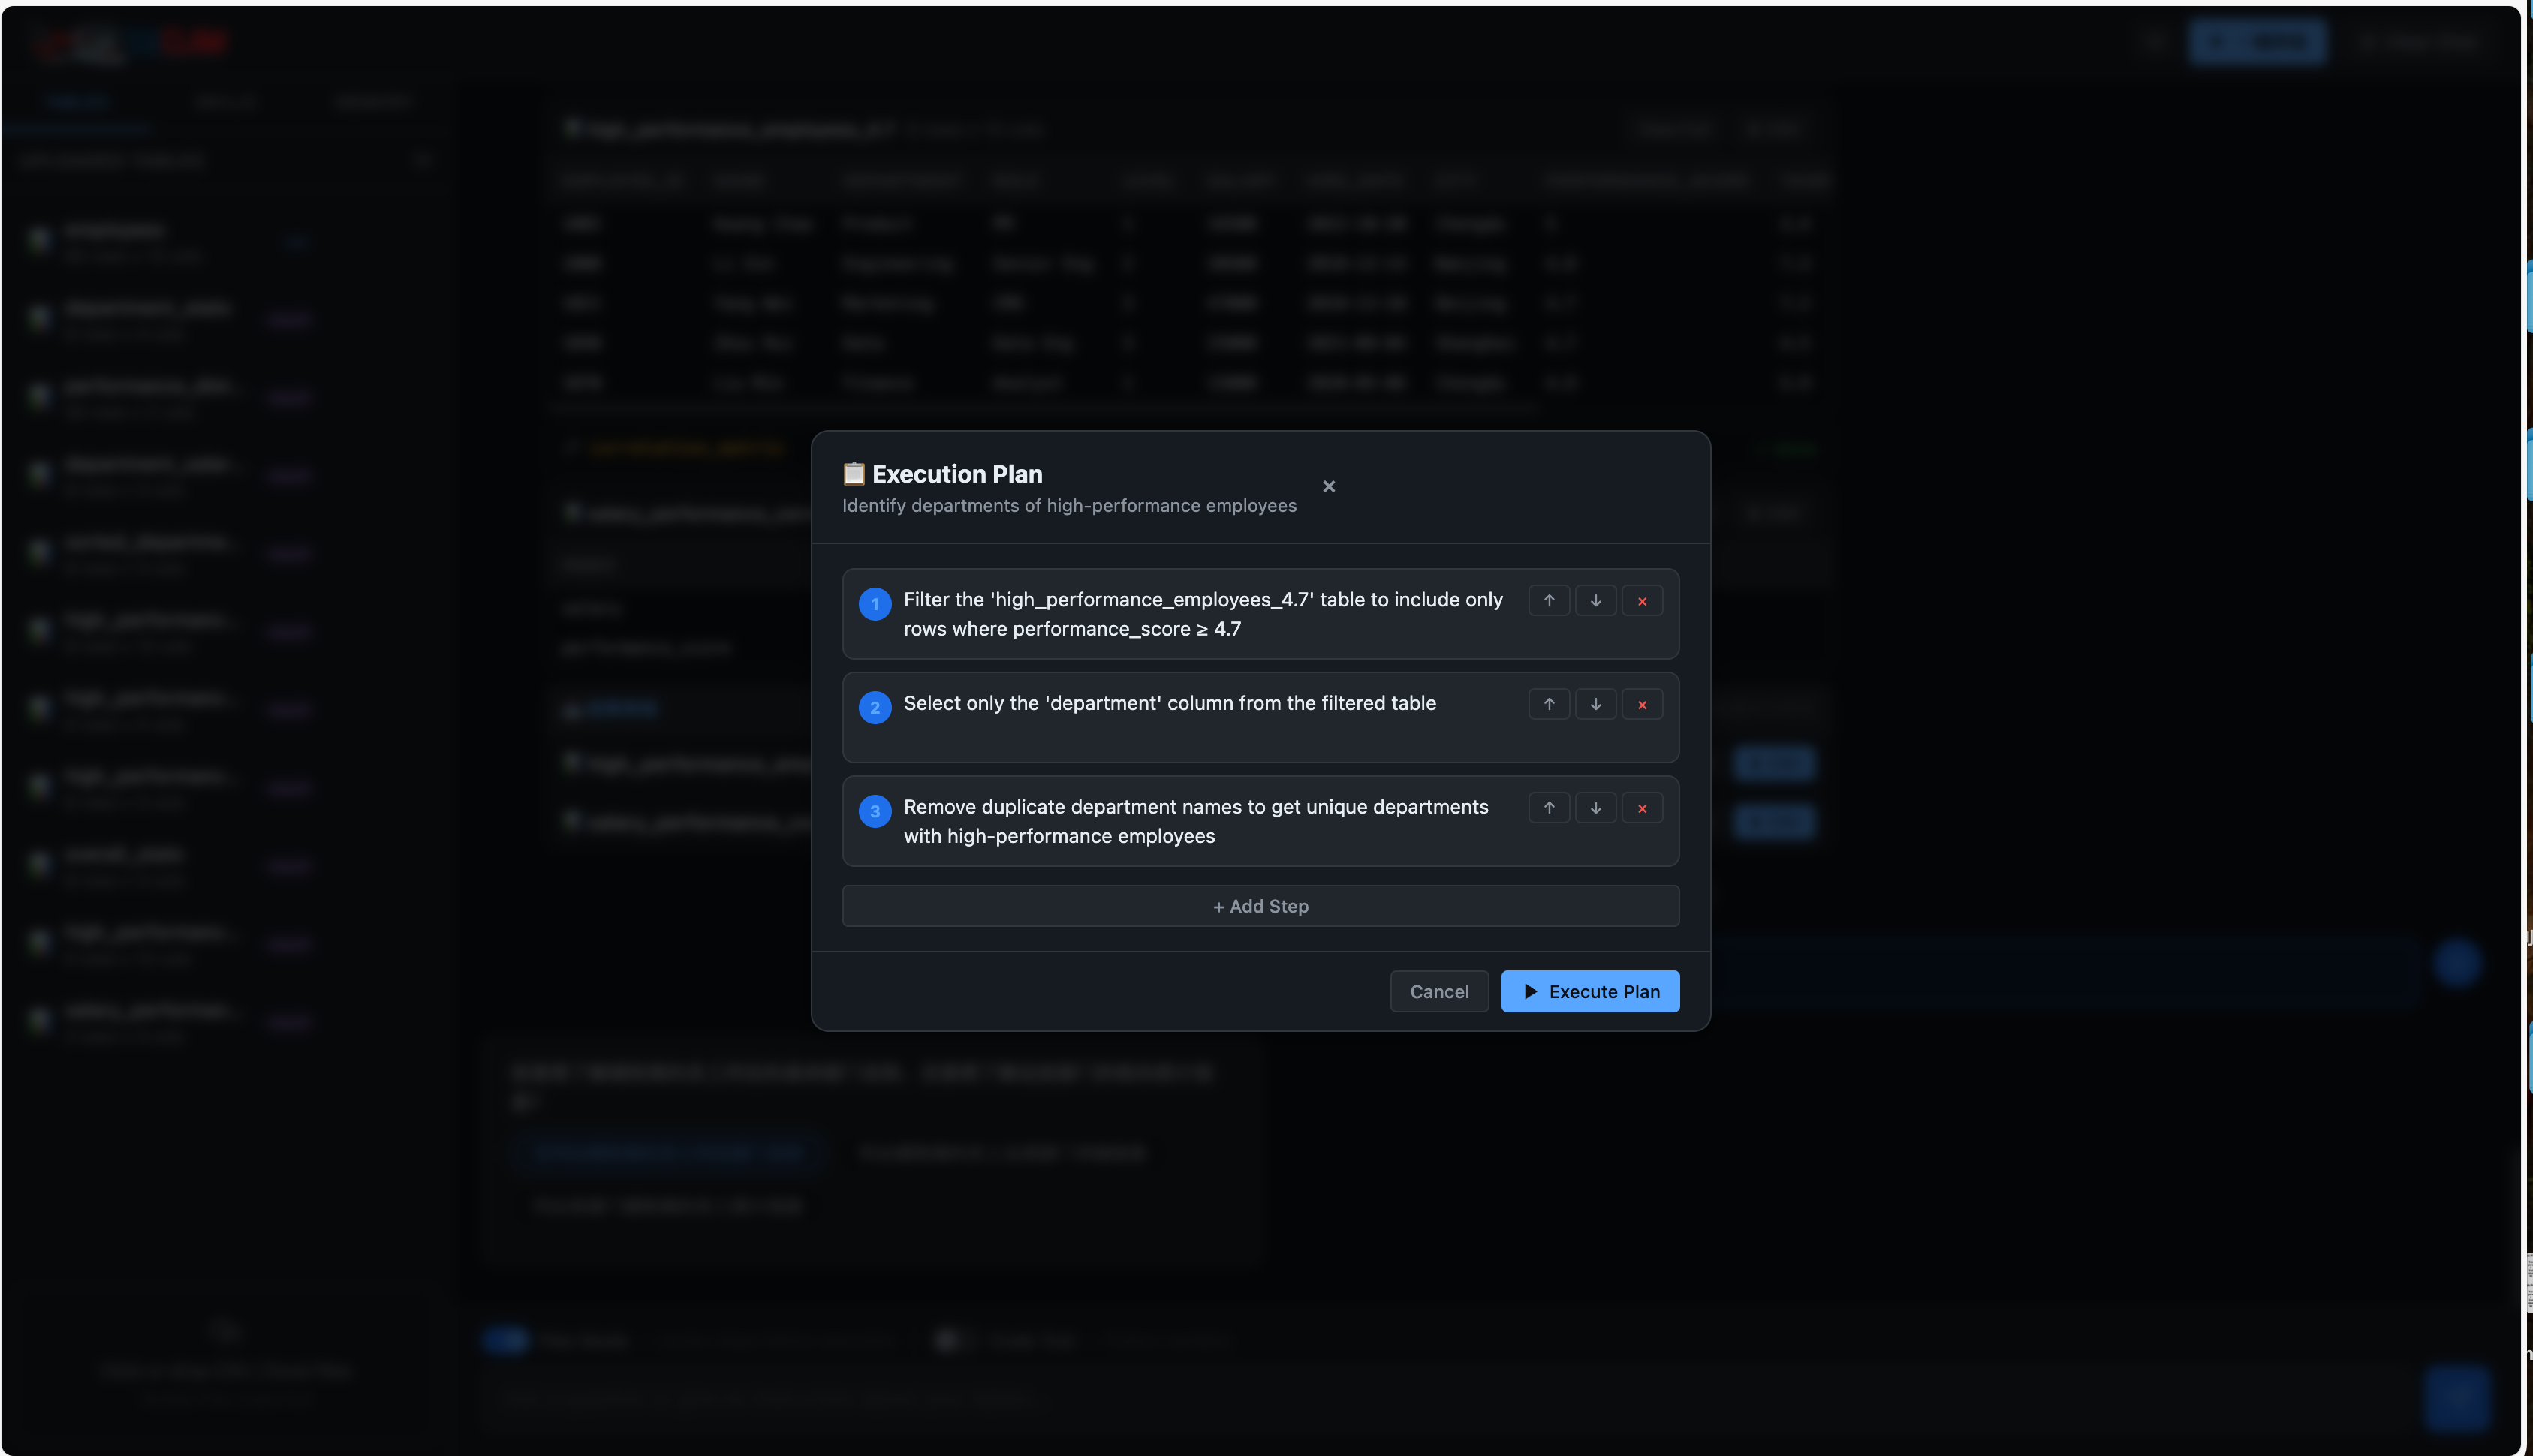The height and width of the screenshot is (1456, 2533).
Task: Move the 'Select only department' step up
Action: (1548, 705)
